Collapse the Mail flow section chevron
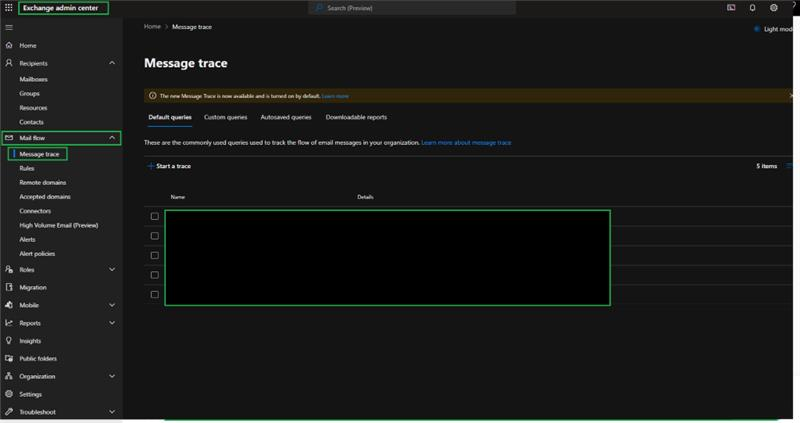This screenshot has height=423, width=800. pyautogui.click(x=112, y=138)
